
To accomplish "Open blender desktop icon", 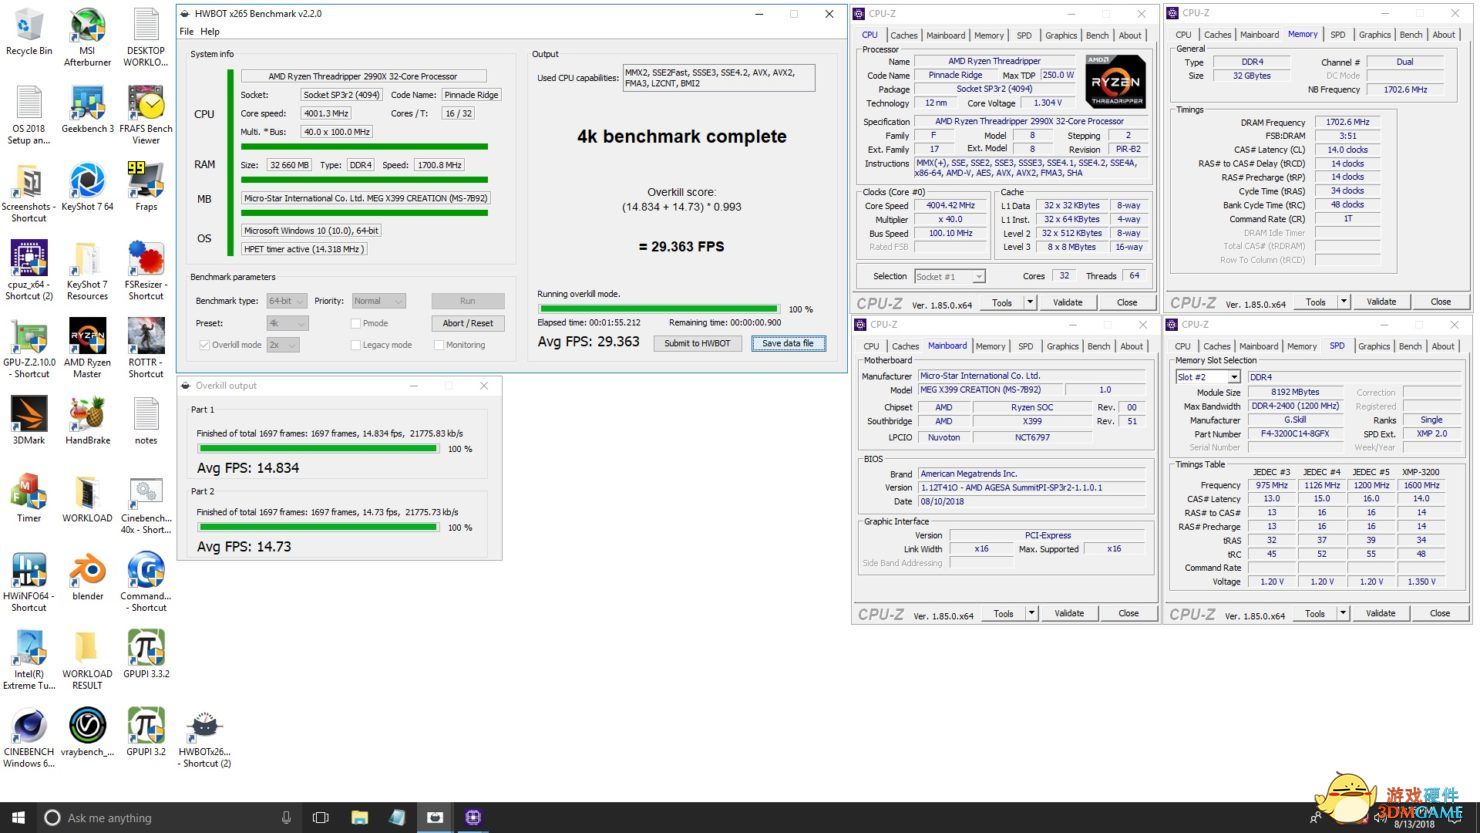I will (x=87, y=577).
